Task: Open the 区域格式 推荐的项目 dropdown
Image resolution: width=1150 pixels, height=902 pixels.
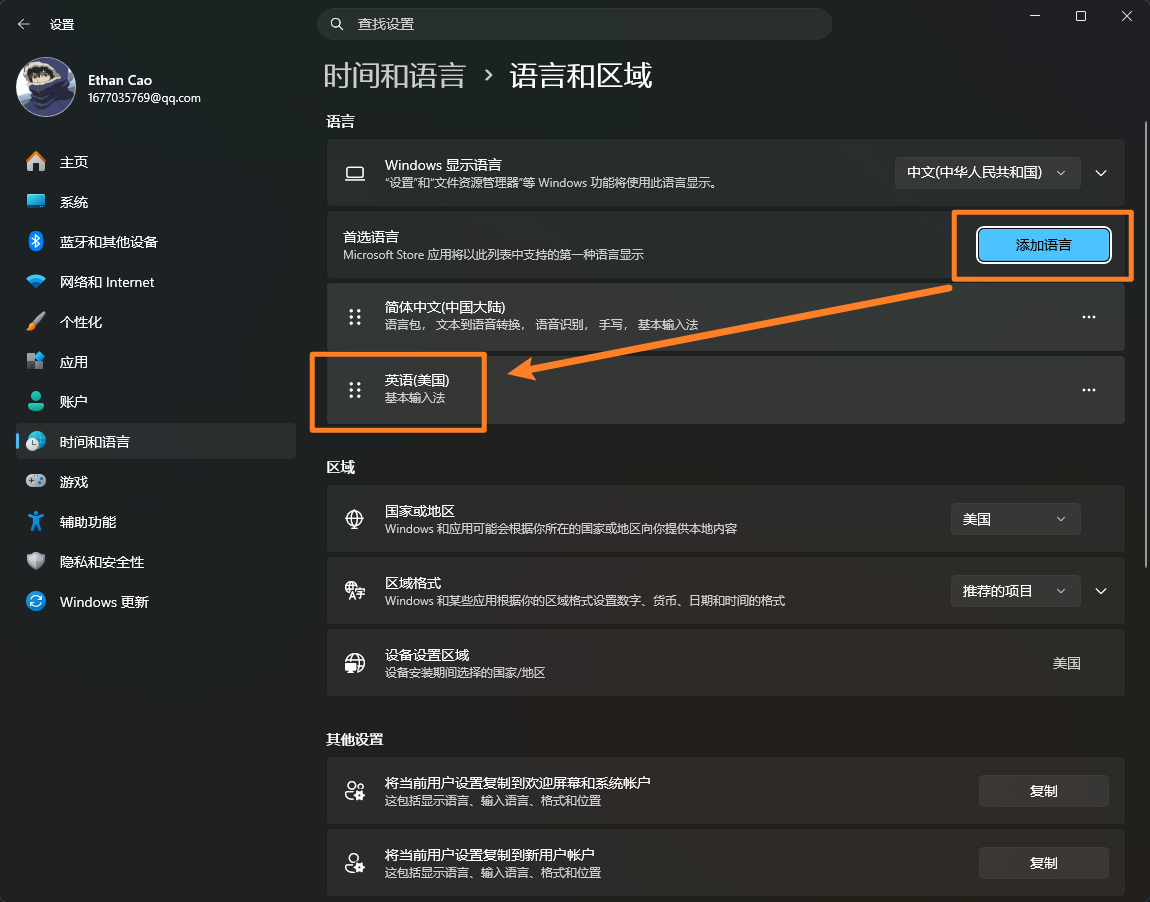Action: 1015,591
